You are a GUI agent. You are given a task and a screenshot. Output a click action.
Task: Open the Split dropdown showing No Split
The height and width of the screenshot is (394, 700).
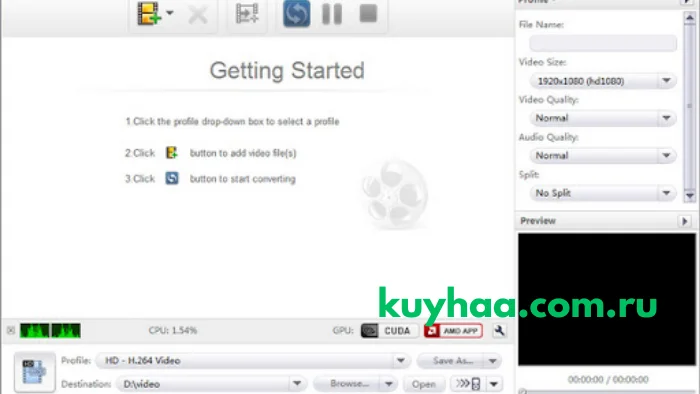603,193
